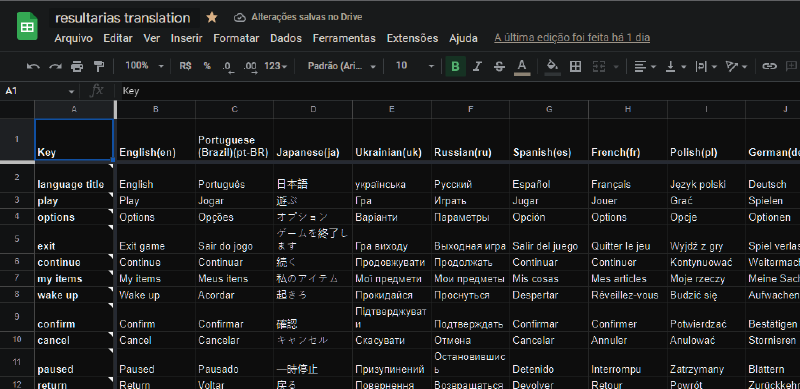This screenshot has height=389, width=800.
Task: Open text rotation dropdown
Action: point(737,66)
